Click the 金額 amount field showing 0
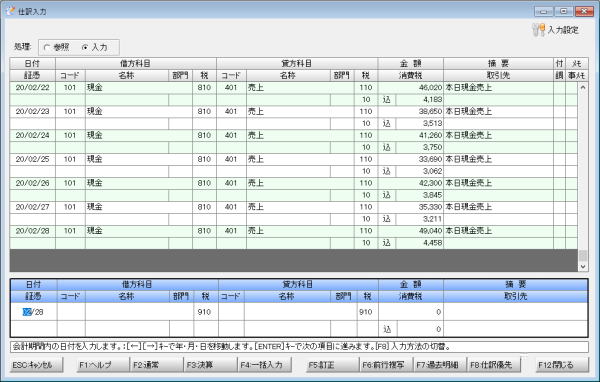Viewport: 600px width, 382px height. click(x=411, y=312)
